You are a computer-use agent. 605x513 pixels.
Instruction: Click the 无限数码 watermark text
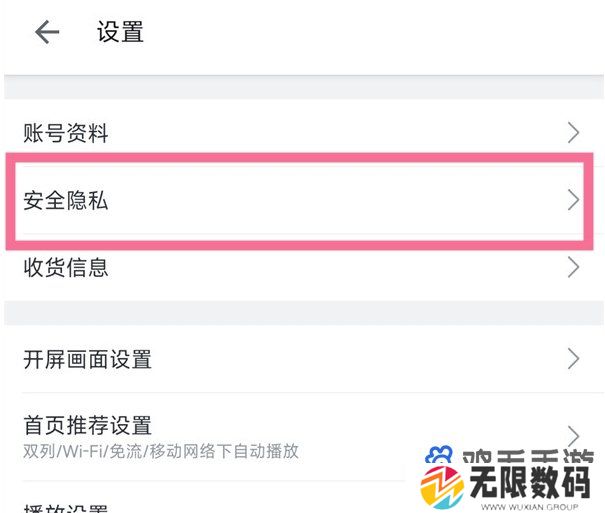click(530, 482)
